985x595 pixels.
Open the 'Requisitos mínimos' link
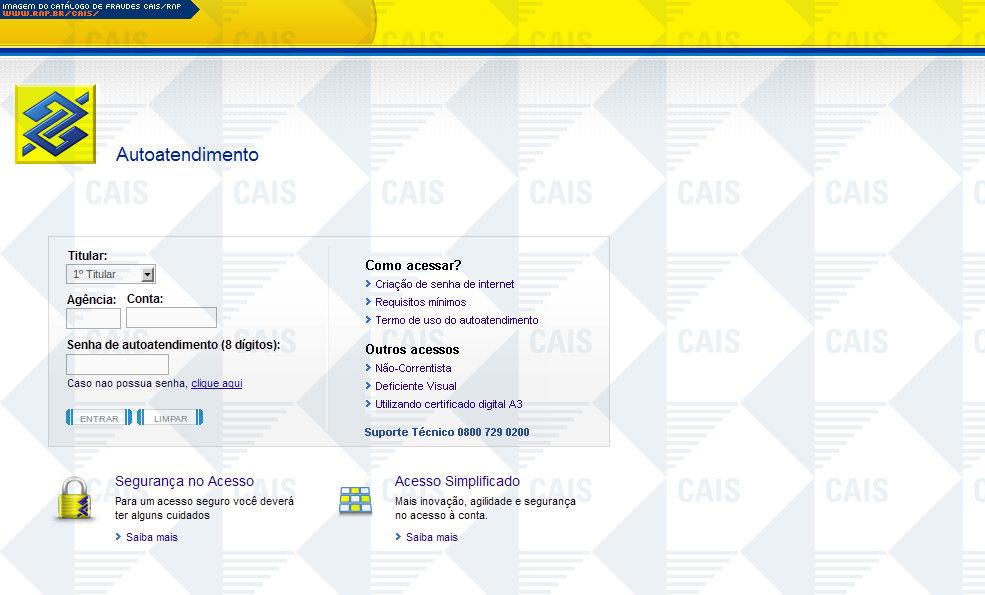coord(420,302)
